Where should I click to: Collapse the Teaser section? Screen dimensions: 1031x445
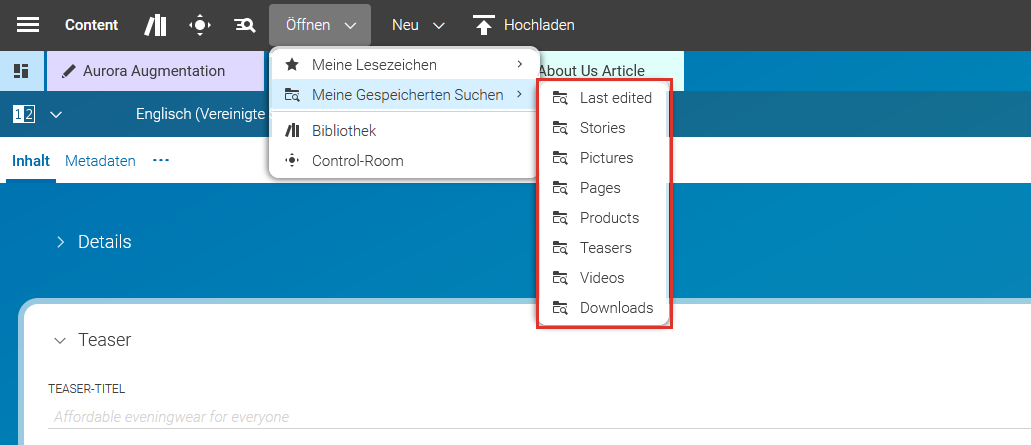click(x=60, y=340)
